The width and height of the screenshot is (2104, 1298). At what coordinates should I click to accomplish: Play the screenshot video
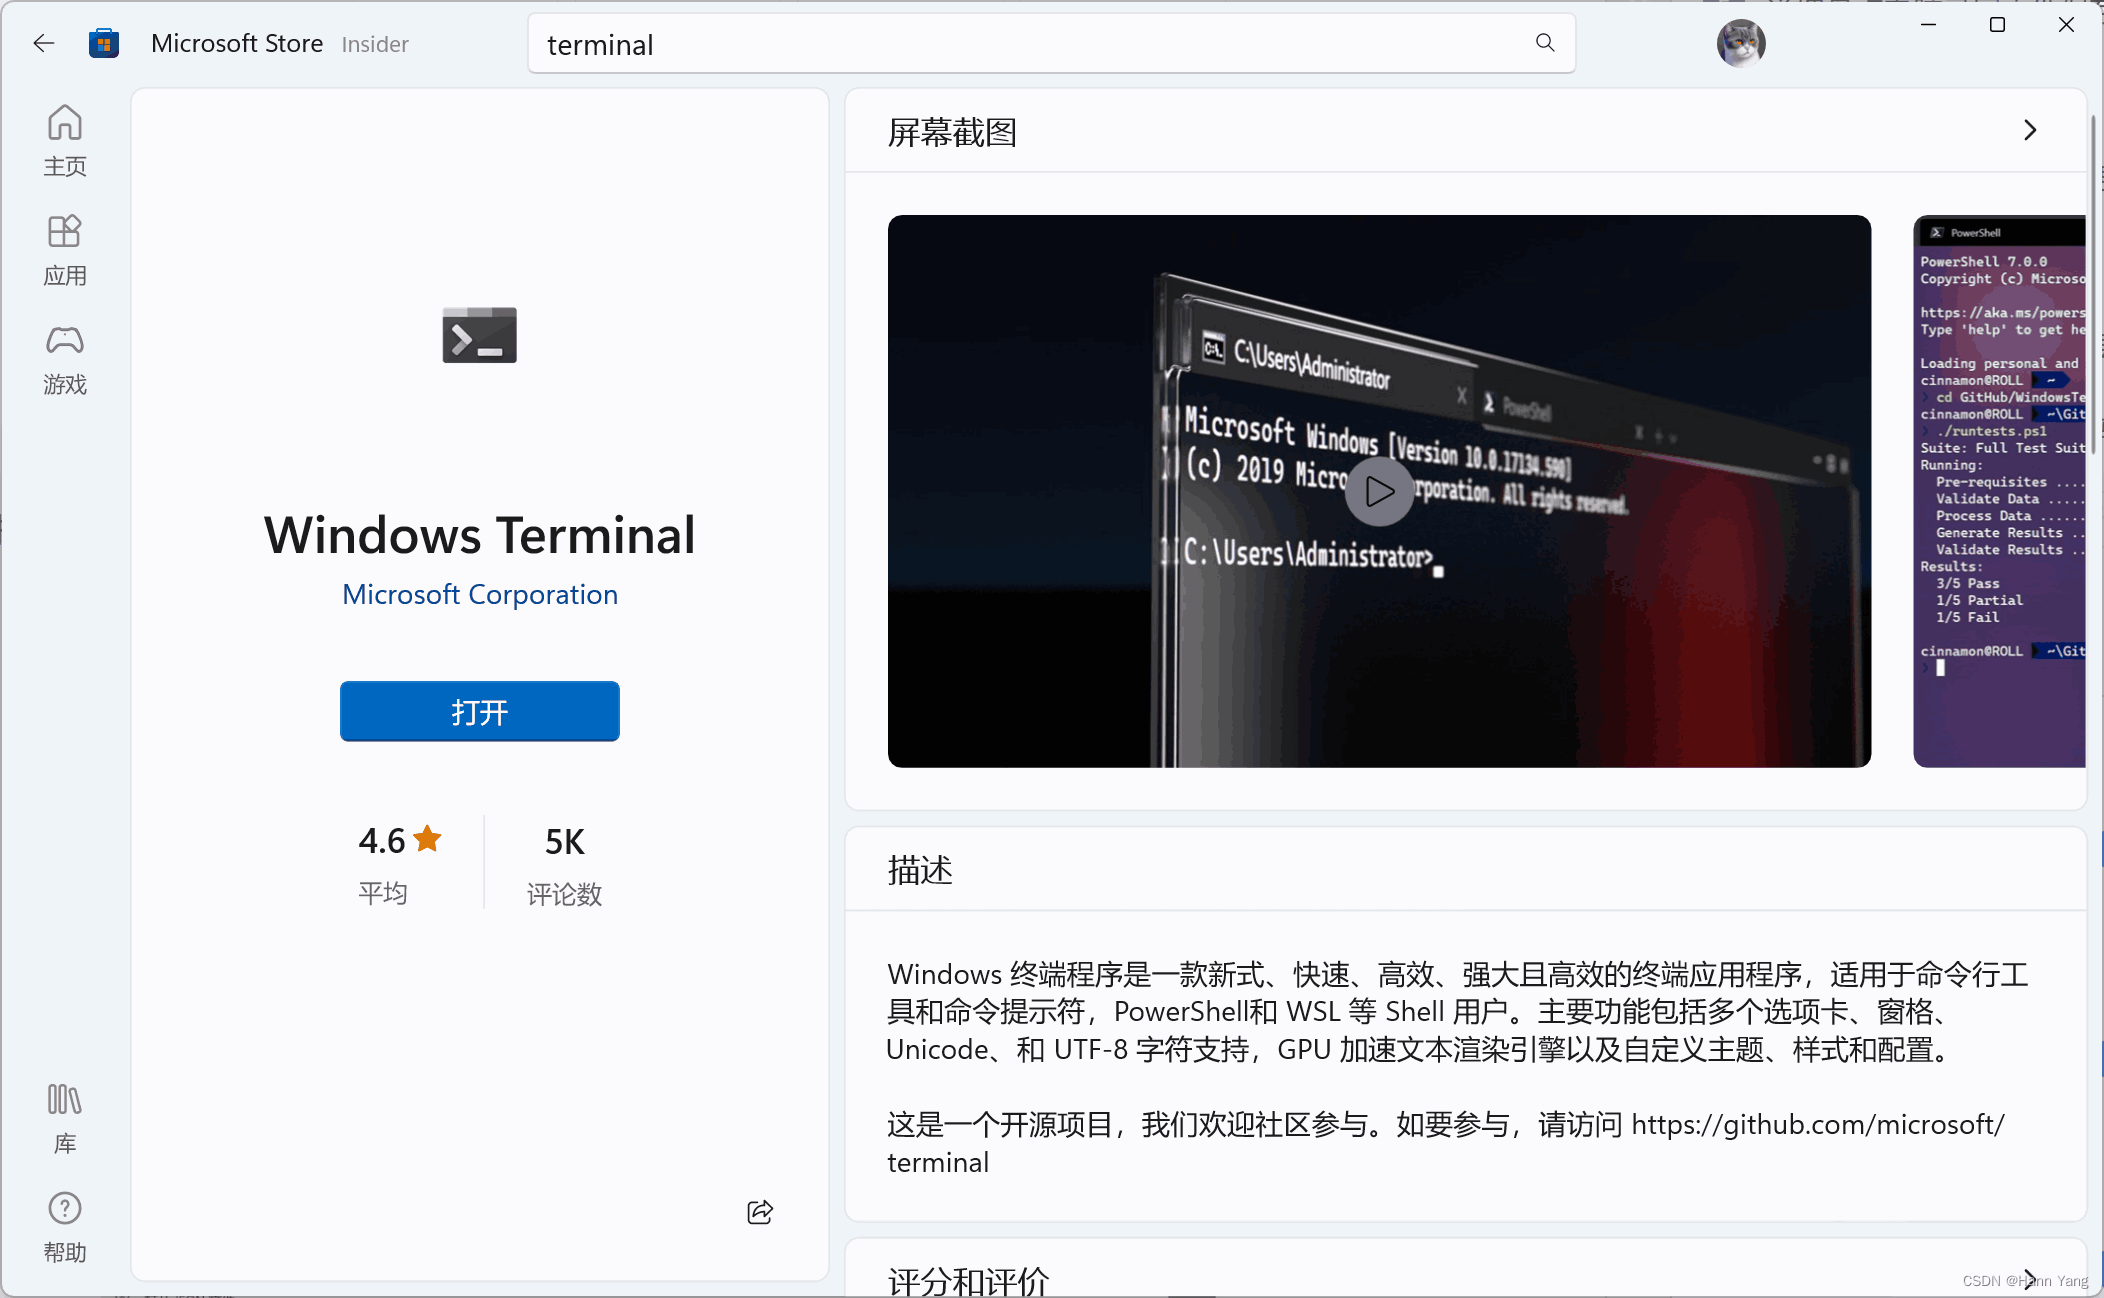1379,491
